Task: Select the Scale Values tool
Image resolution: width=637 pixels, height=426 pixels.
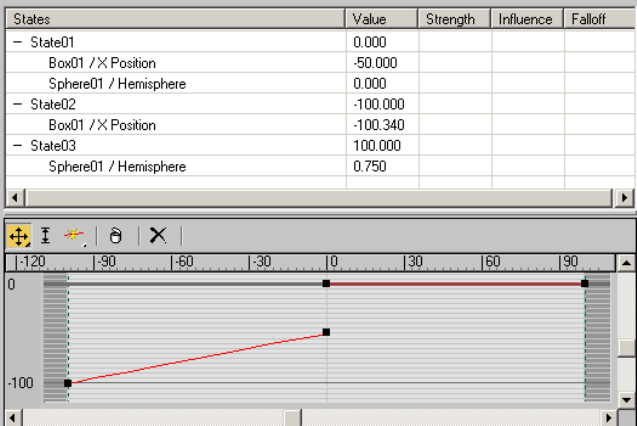Action: (x=46, y=236)
